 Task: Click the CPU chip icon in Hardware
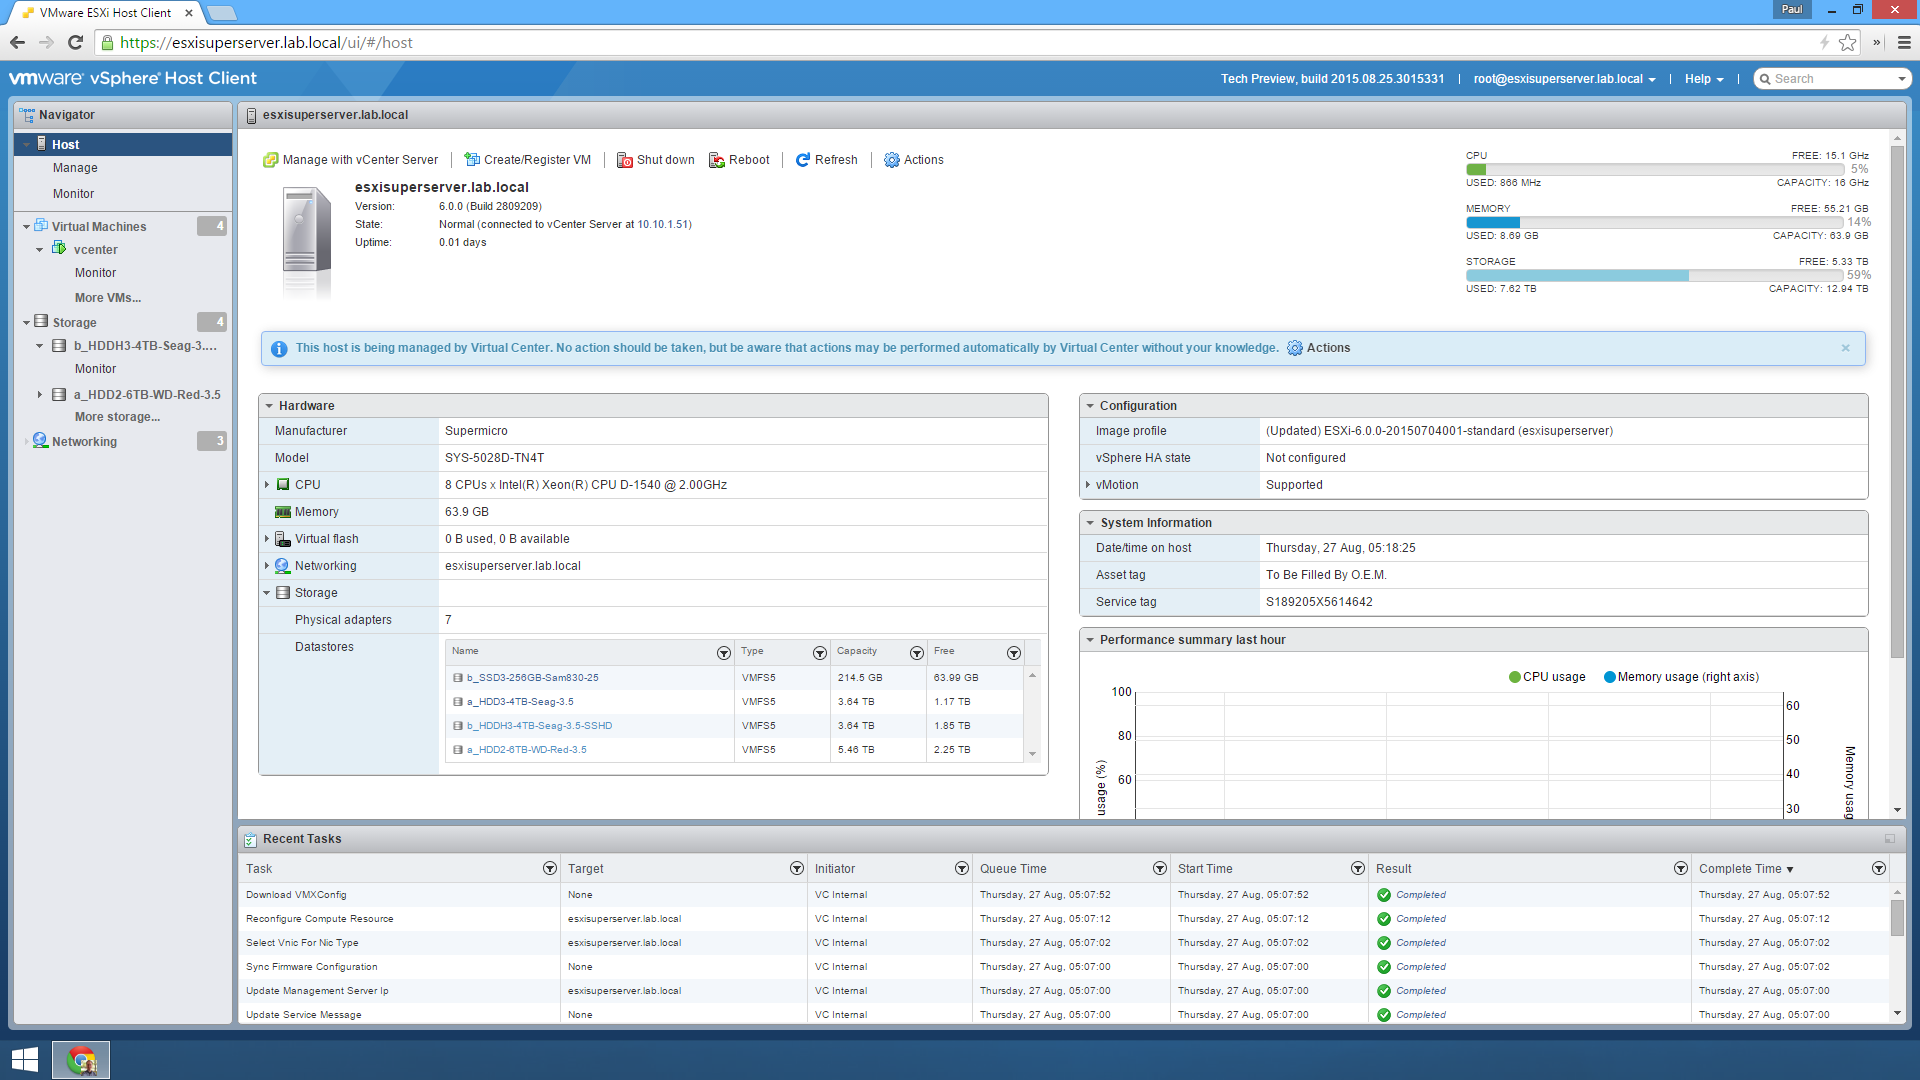pyautogui.click(x=283, y=485)
